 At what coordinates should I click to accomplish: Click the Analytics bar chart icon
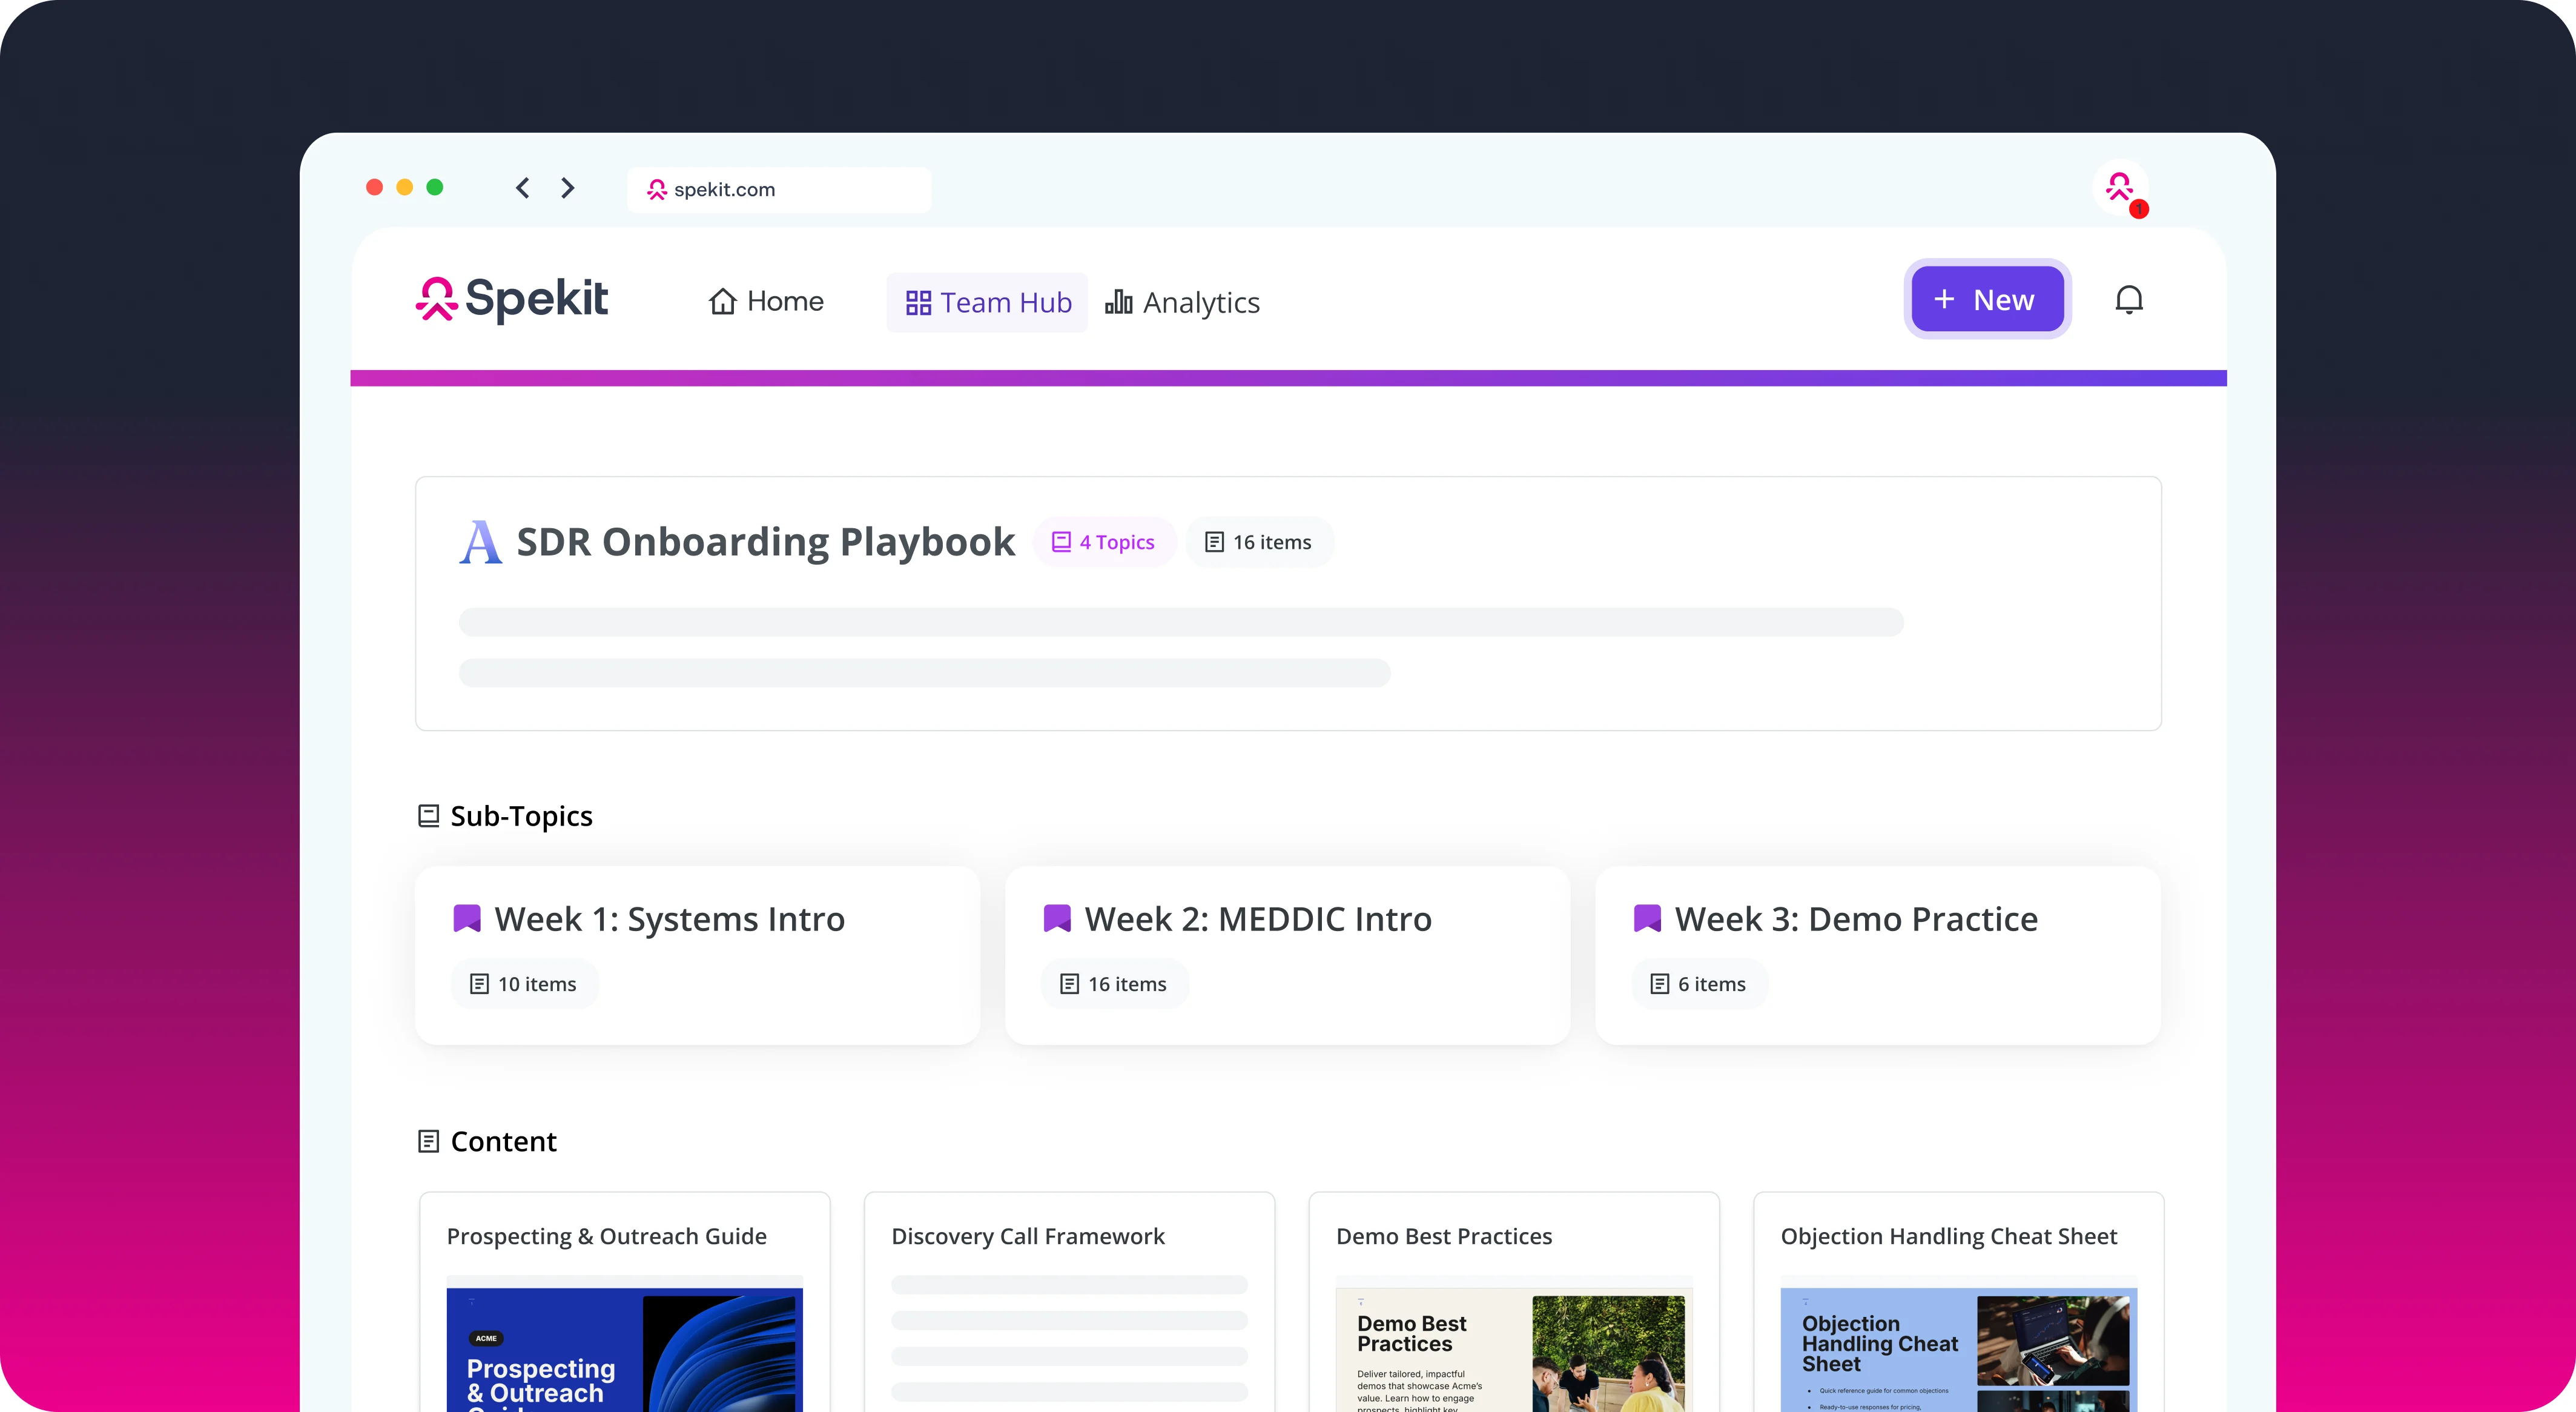coord(1118,302)
